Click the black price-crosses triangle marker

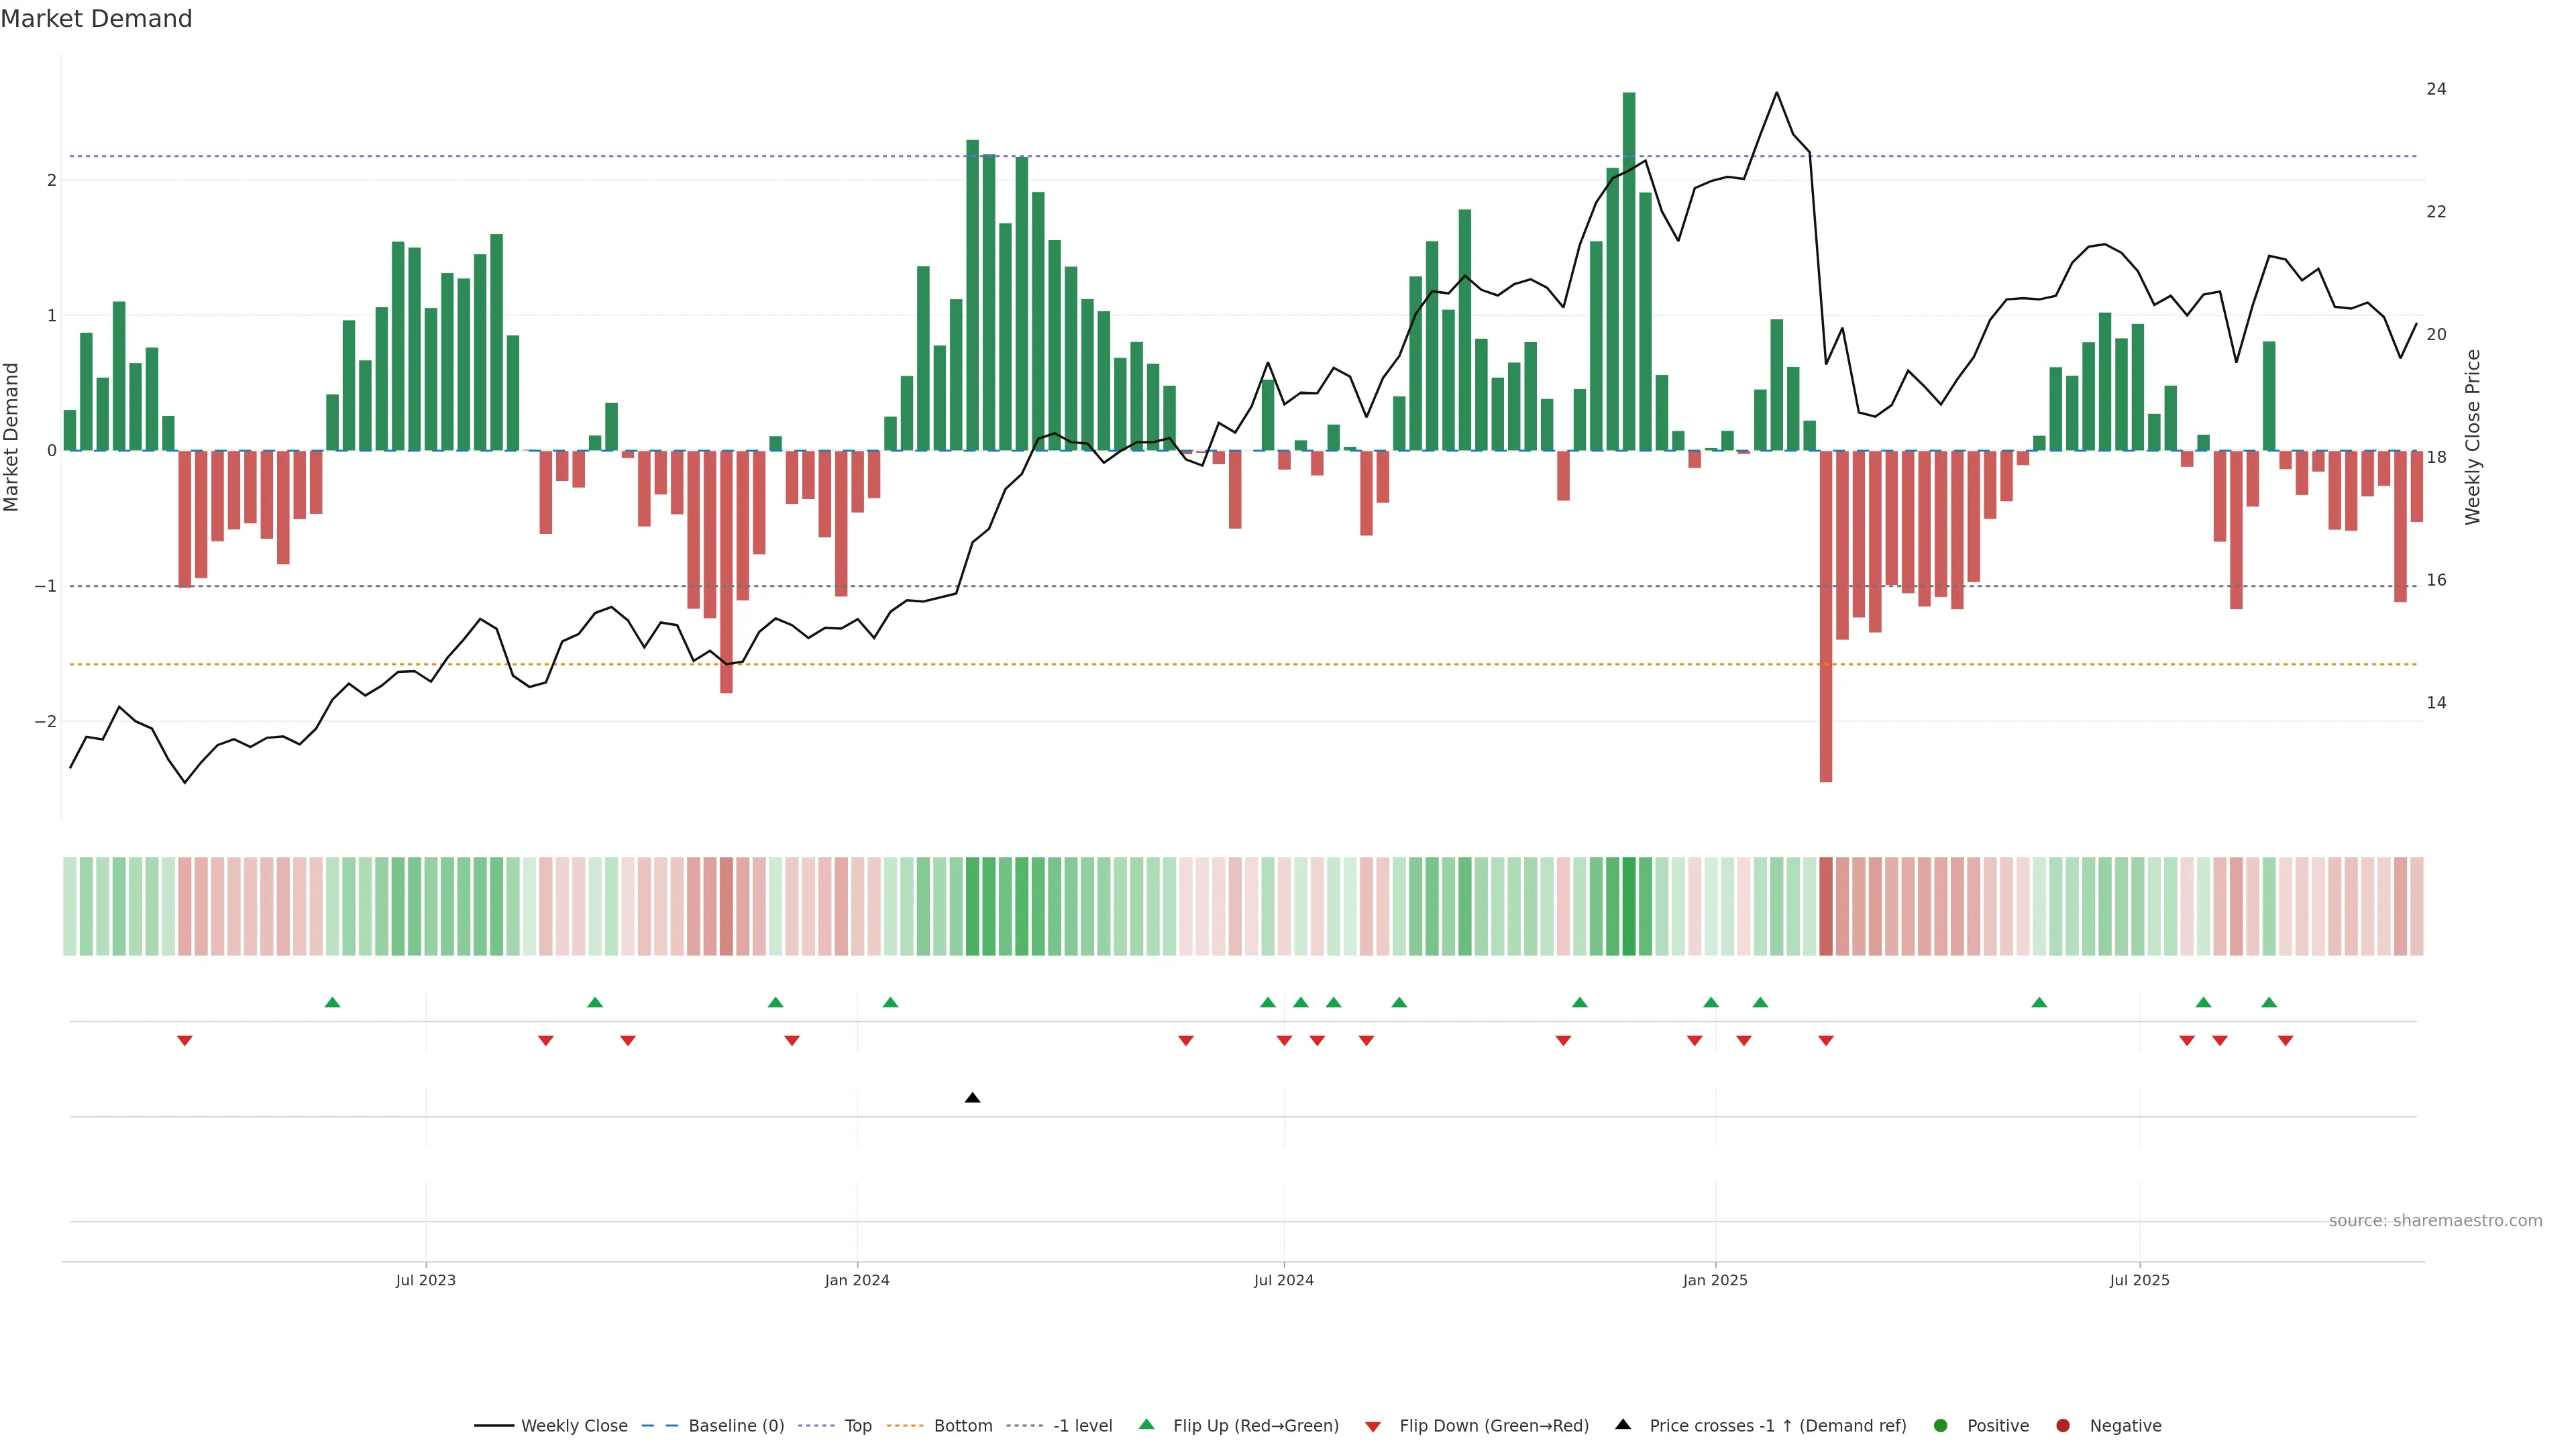(972, 1098)
